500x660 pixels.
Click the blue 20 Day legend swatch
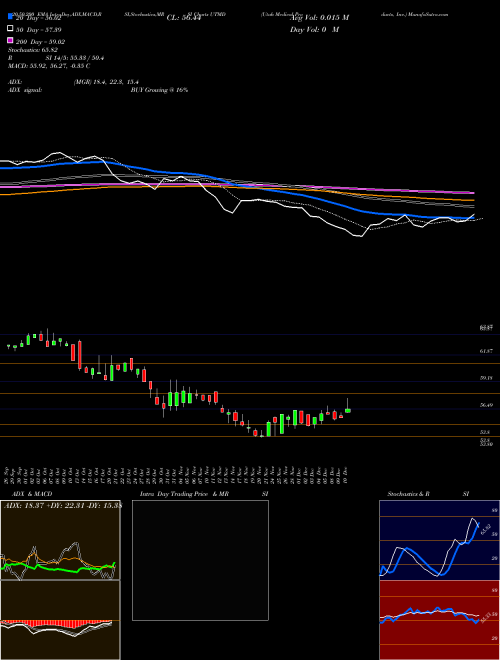coord(10,17)
